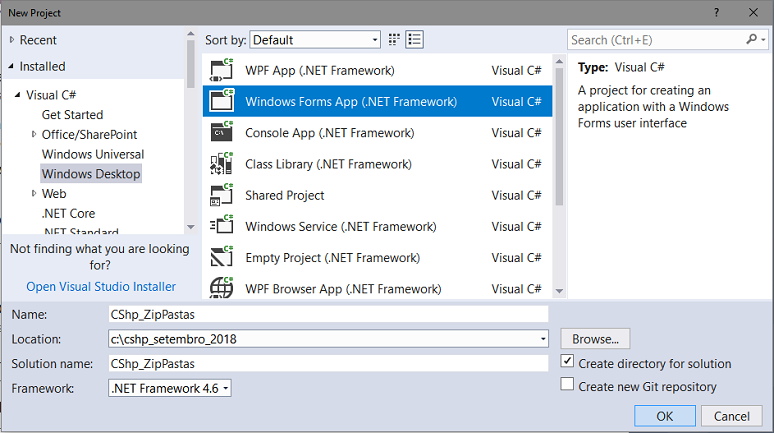Choose Windows Service (.NET Framework) template
The image size is (774, 433).
[x=341, y=226]
